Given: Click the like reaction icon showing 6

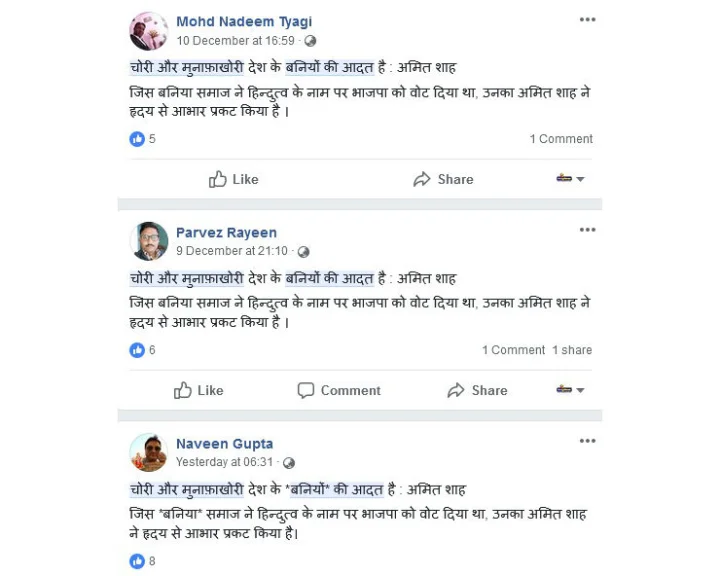Looking at the screenshot, I should click(x=137, y=350).
